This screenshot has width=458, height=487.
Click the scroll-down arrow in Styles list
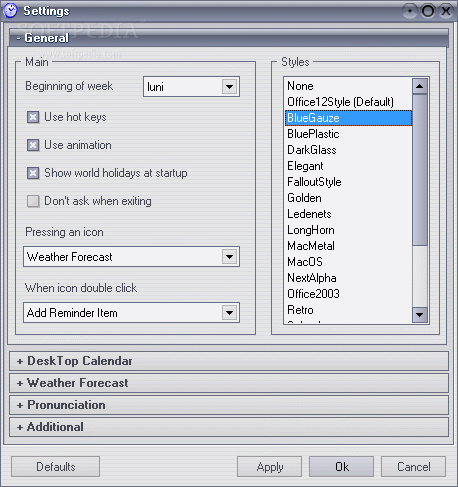(420, 315)
